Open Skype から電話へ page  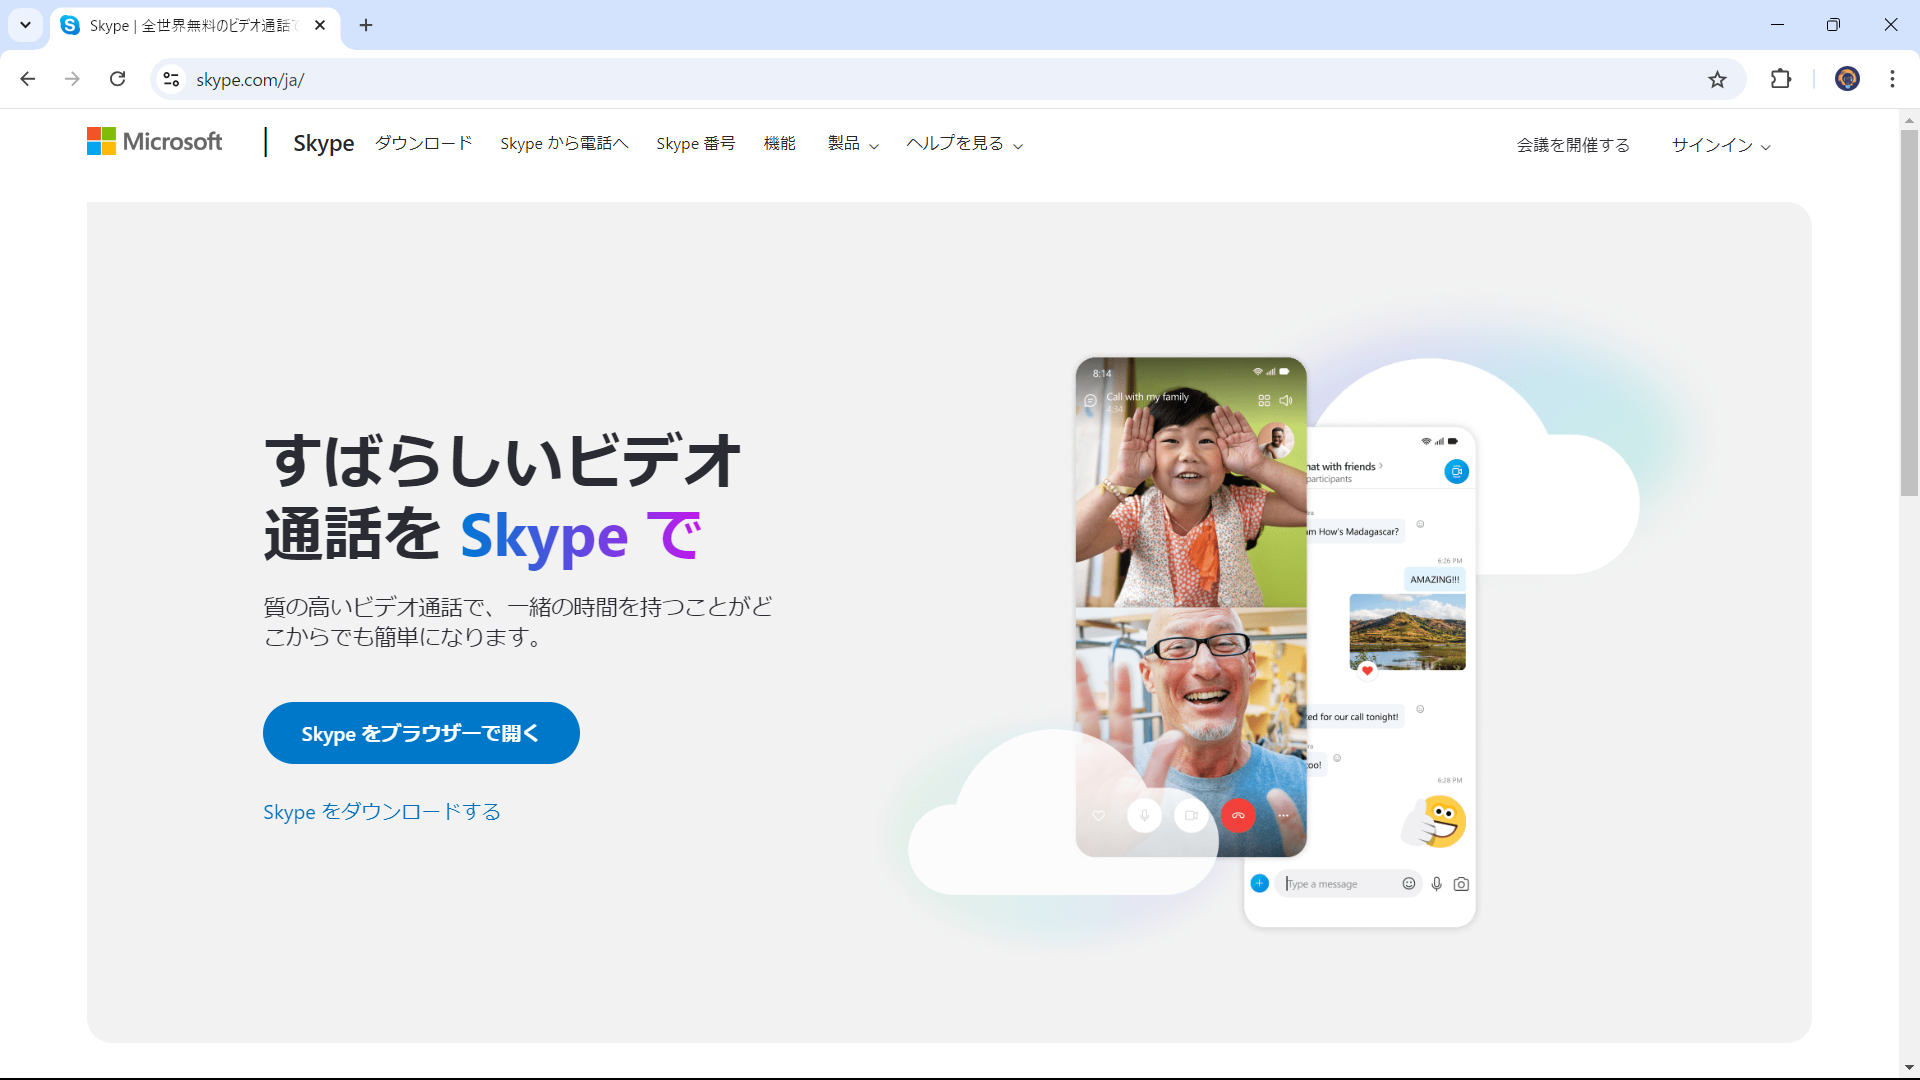point(564,143)
